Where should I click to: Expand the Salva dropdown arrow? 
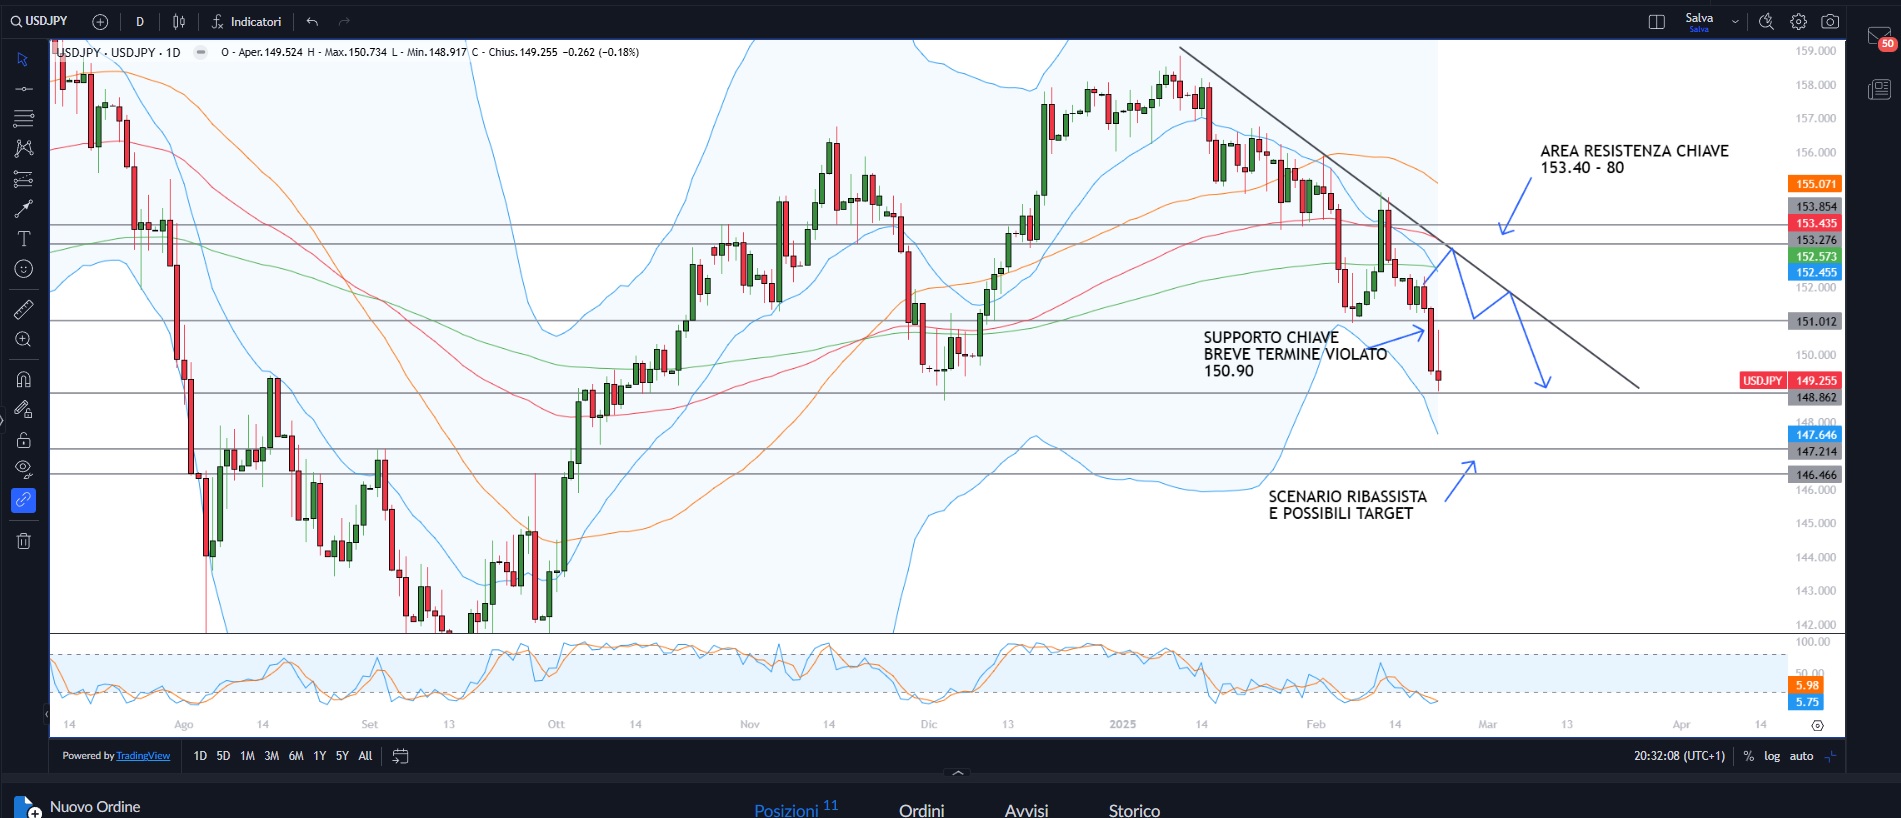click(x=1735, y=22)
